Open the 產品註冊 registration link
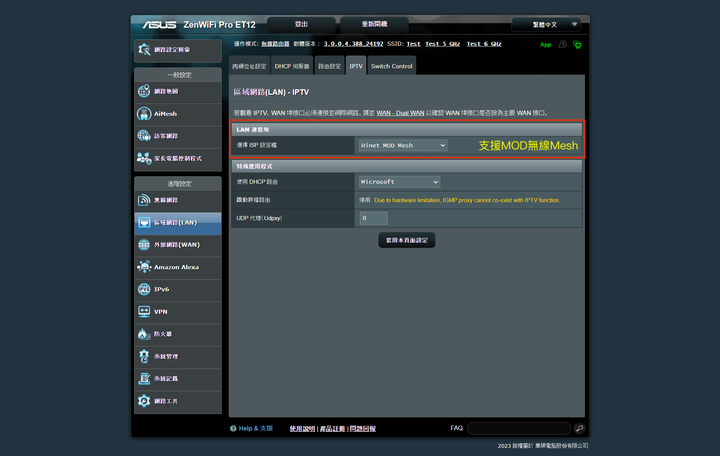Image resolution: width=720 pixels, height=456 pixels. tap(332, 429)
